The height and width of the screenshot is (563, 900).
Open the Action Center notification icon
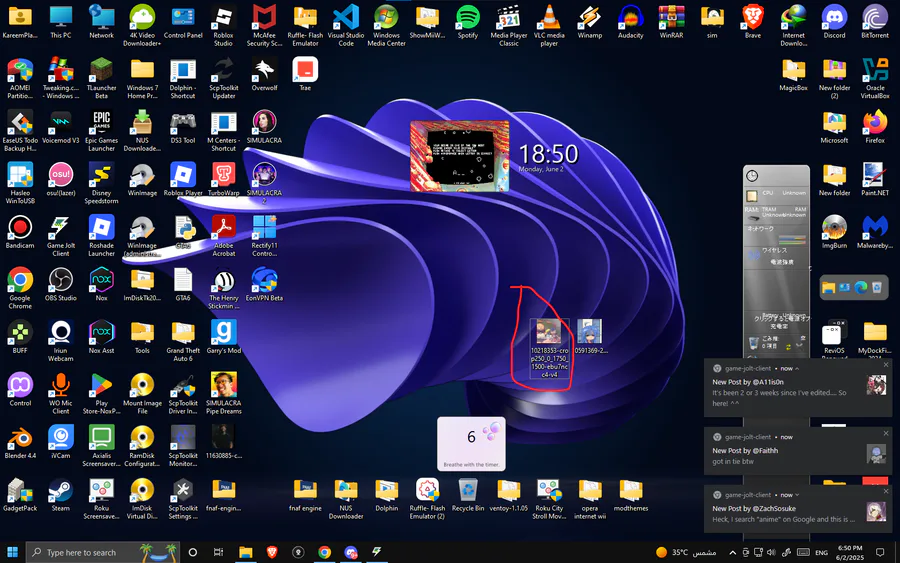(x=880, y=553)
